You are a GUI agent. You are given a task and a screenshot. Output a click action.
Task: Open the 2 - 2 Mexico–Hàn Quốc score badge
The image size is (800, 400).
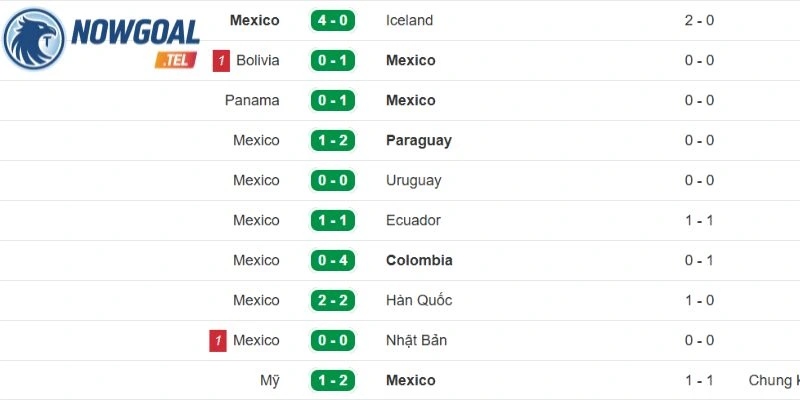pyautogui.click(x=333, y=301)
